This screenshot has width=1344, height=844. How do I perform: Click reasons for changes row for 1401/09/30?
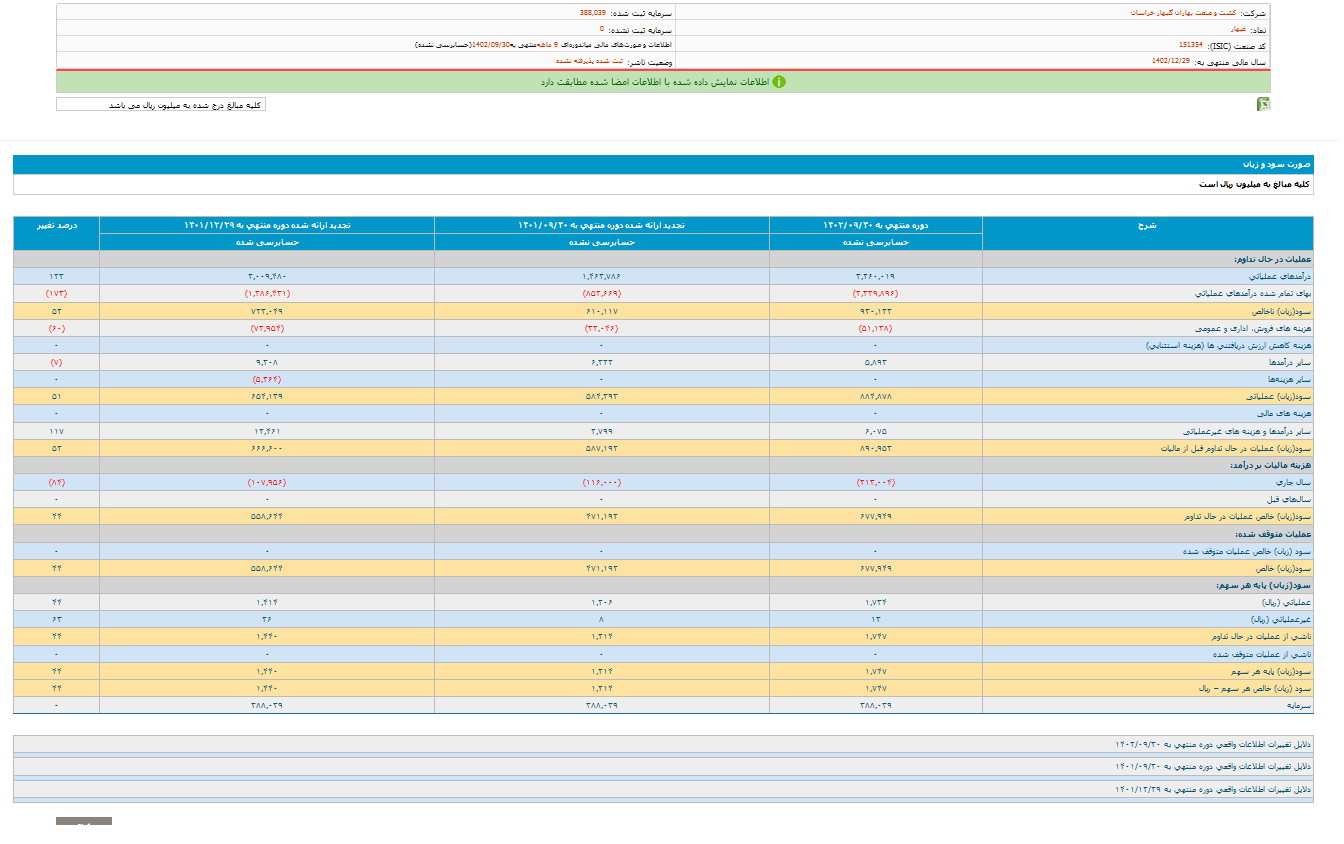tap(1211, 767)
